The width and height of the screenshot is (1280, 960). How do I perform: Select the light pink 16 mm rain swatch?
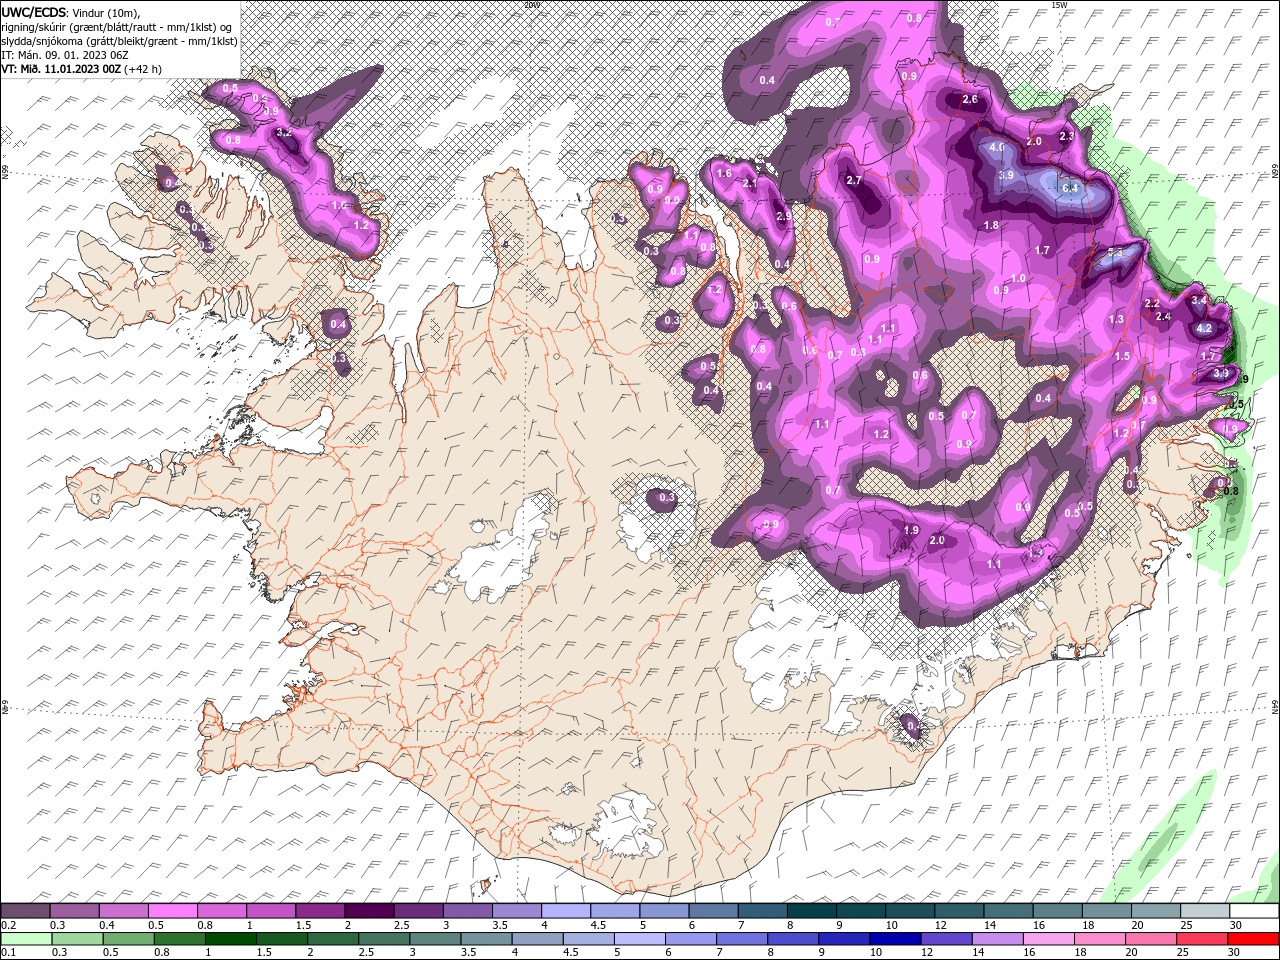coord(1049,939)
